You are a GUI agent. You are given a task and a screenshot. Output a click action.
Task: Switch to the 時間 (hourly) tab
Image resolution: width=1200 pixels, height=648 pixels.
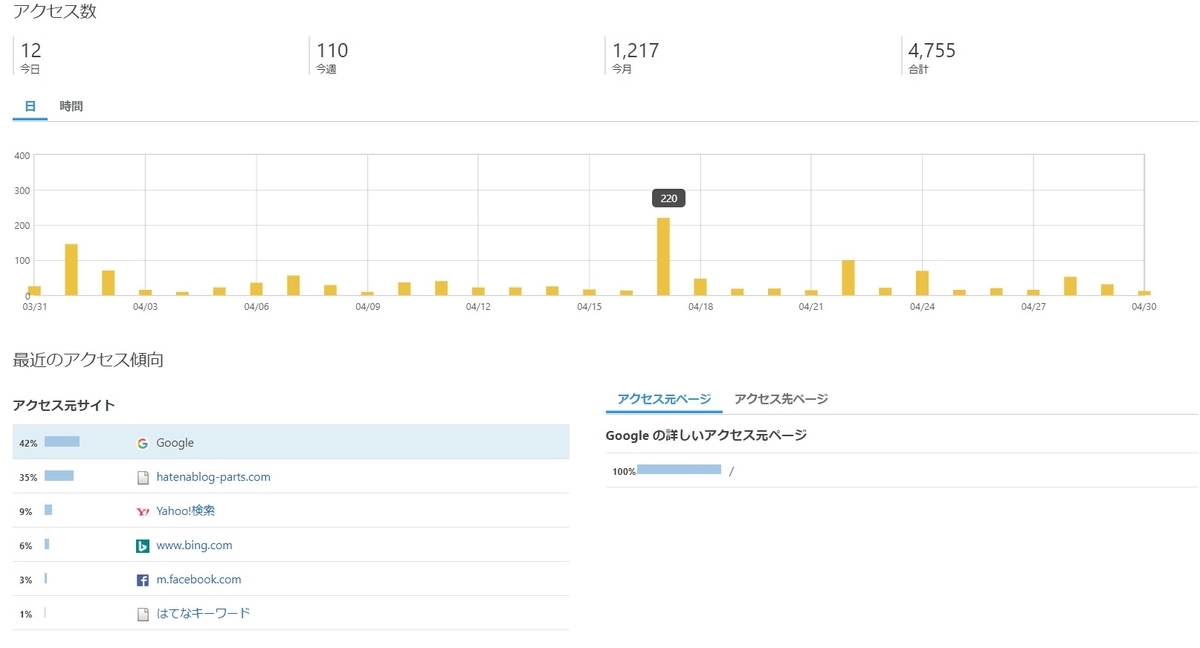pos(71,106)
